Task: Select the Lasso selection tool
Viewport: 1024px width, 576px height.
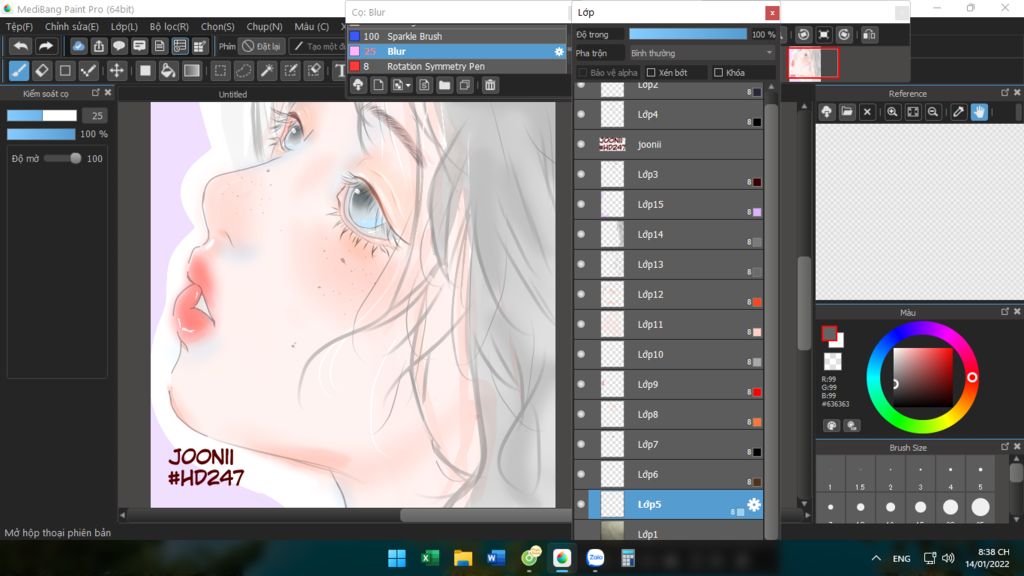Action: pyautogui.click(x=244, y=71)
